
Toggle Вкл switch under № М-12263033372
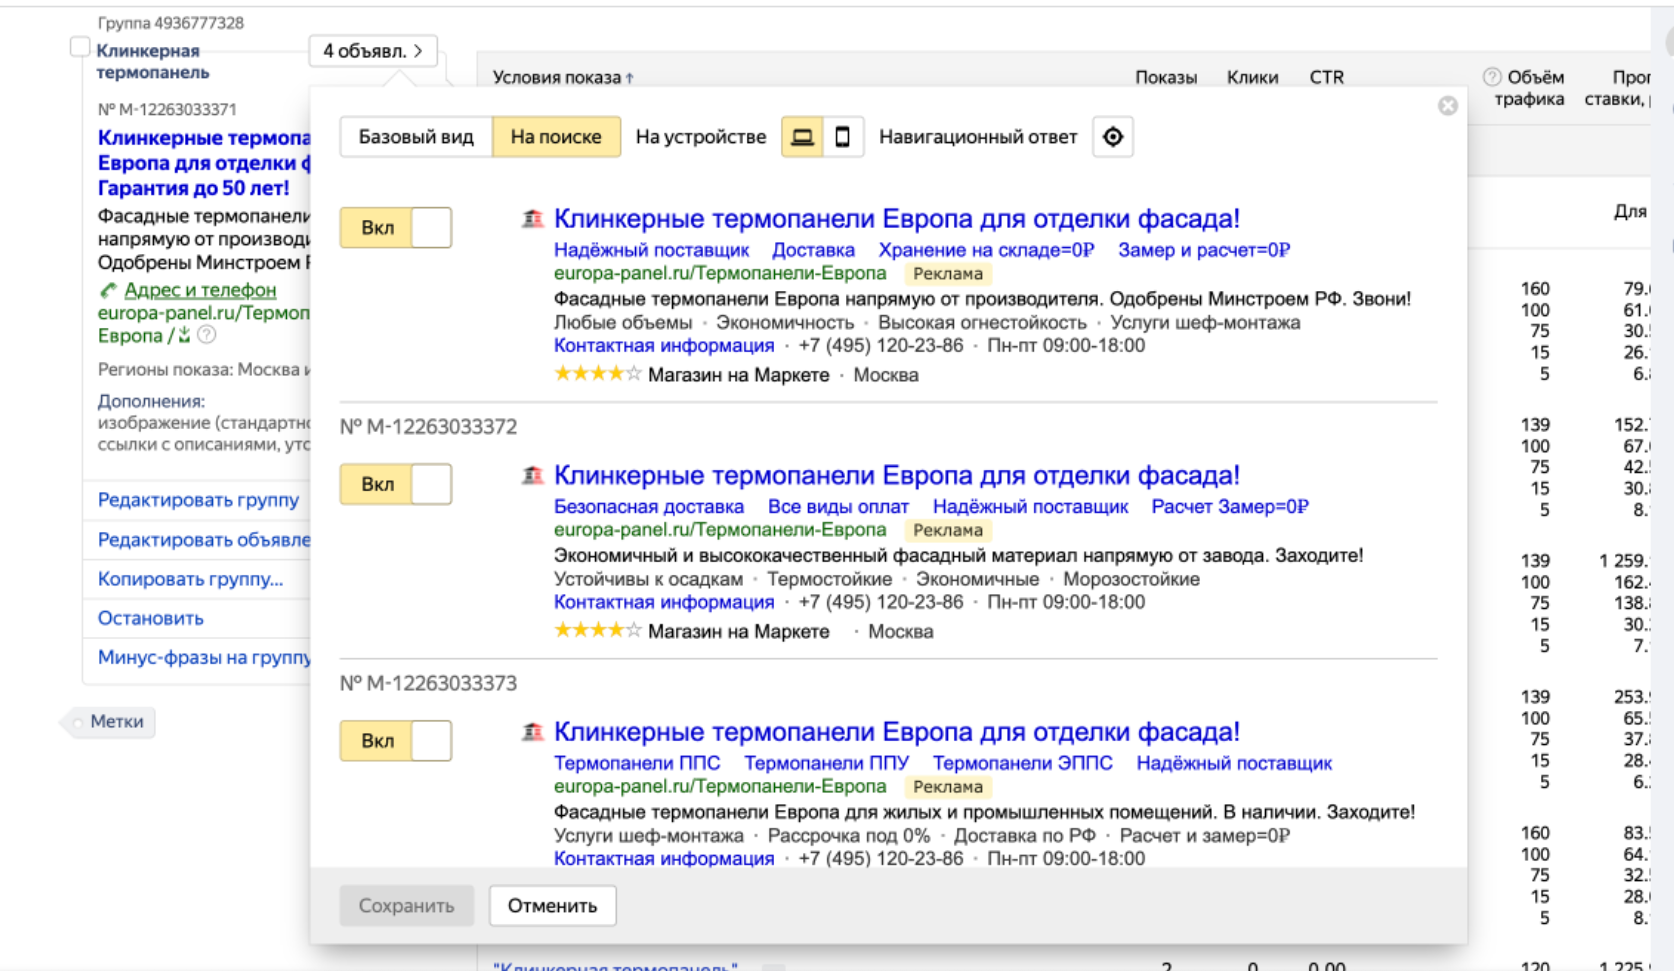coord(396,484)
